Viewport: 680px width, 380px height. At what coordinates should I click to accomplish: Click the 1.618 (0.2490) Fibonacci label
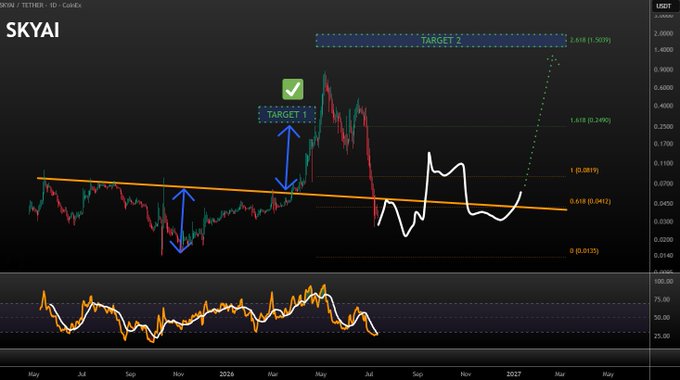point(590,120)
